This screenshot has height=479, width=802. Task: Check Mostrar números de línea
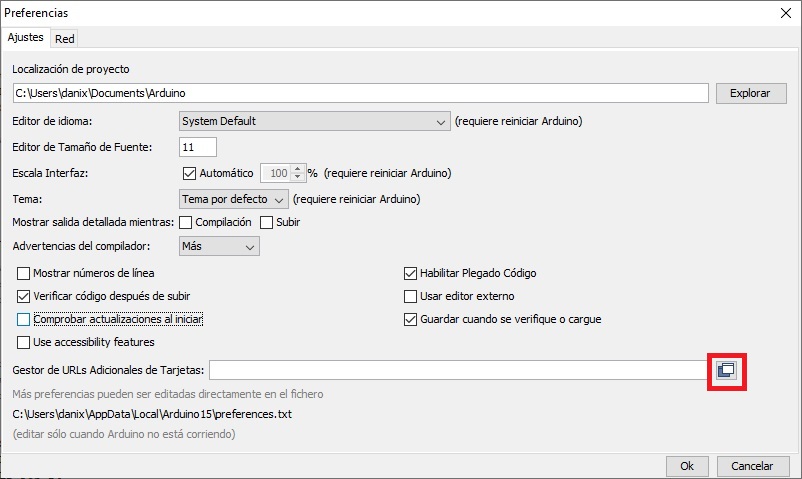pos(24,273)
